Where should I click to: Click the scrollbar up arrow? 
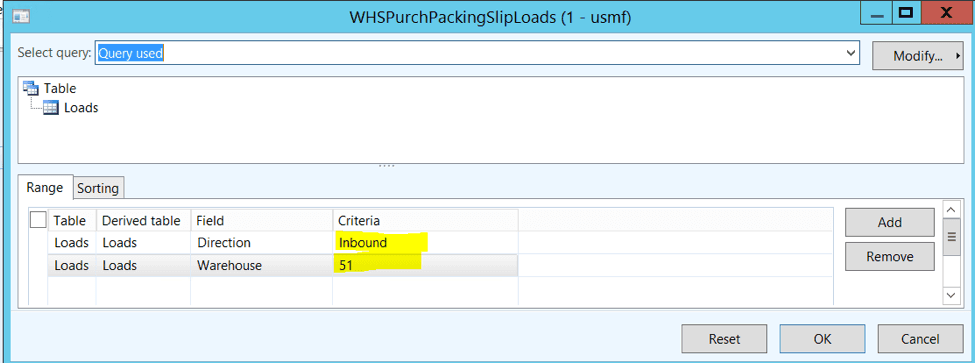point(951,209)
